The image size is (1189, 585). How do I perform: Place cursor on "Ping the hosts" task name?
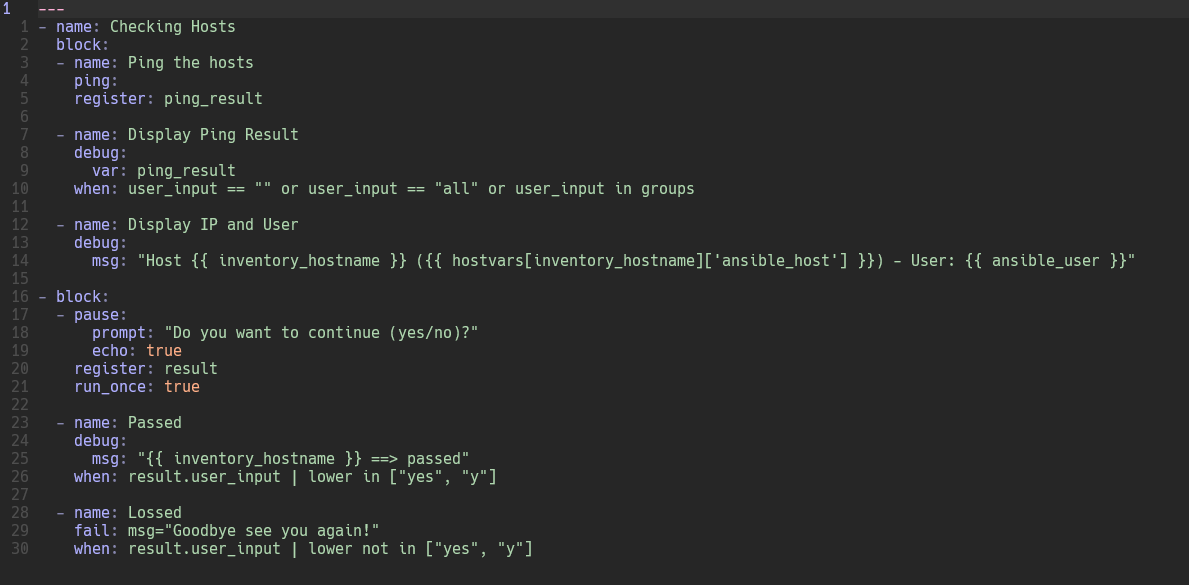coord(190,63)
